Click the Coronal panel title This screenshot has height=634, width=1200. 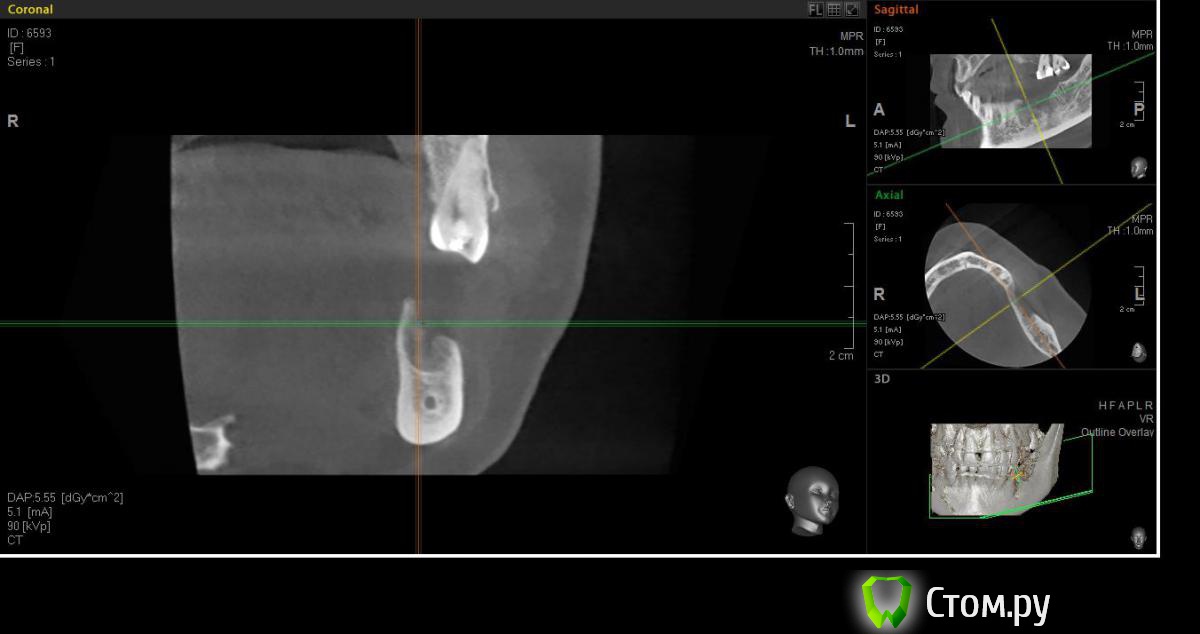pyautogui.click(x=30, y=9)
